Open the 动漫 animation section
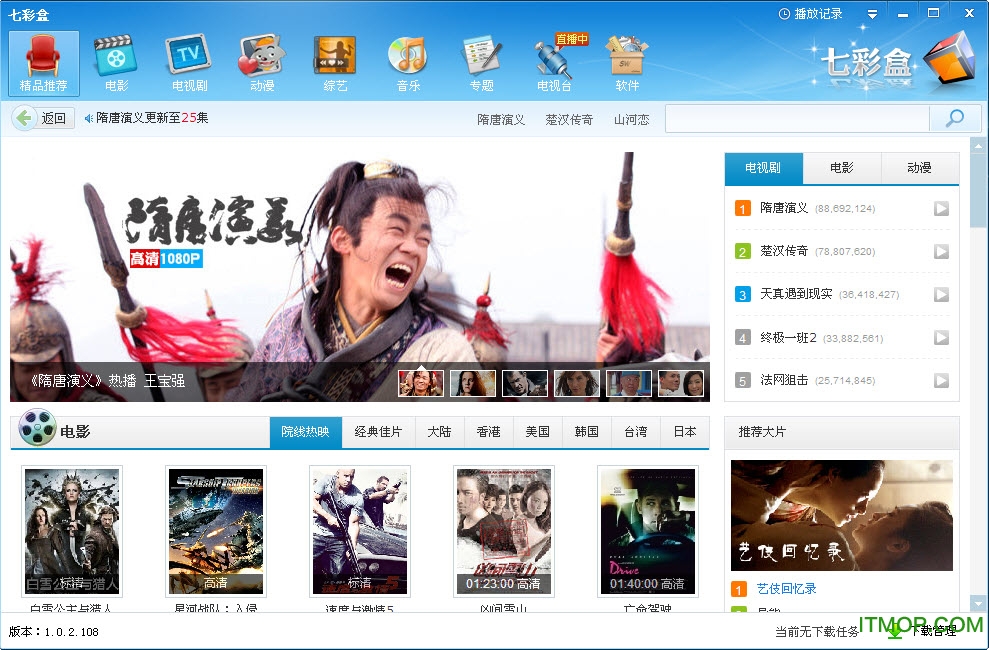The height and width of the screenshot is (650, 989). pos(262,63)
